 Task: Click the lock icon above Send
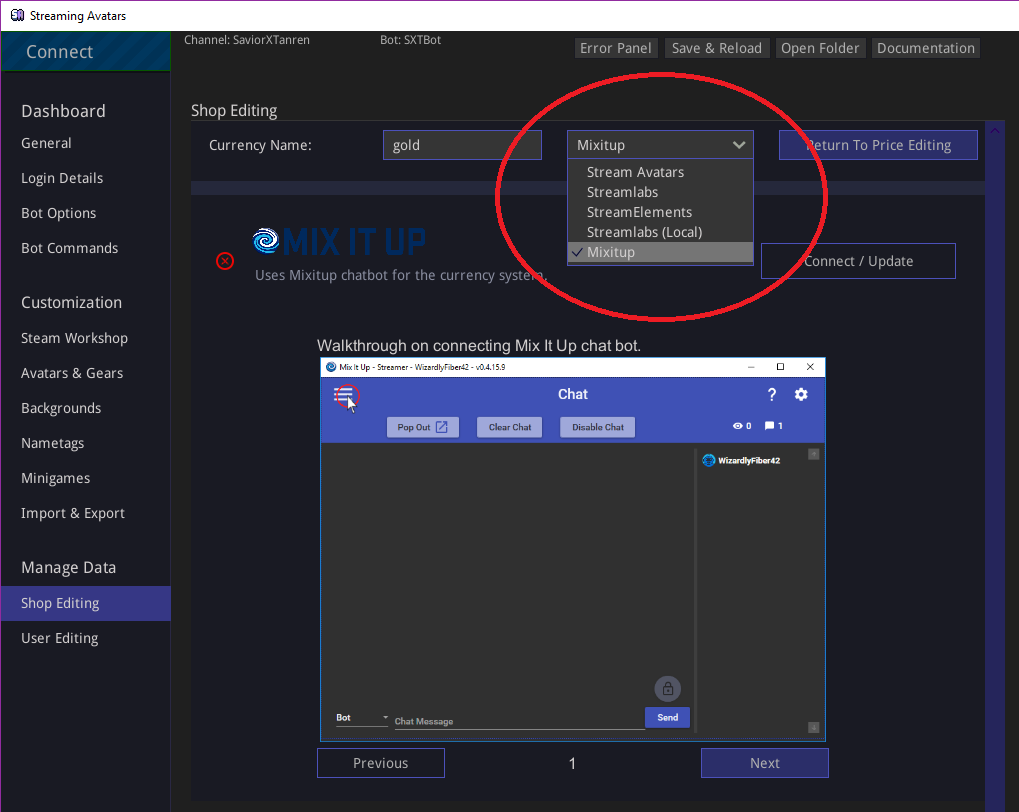point(667,689)
